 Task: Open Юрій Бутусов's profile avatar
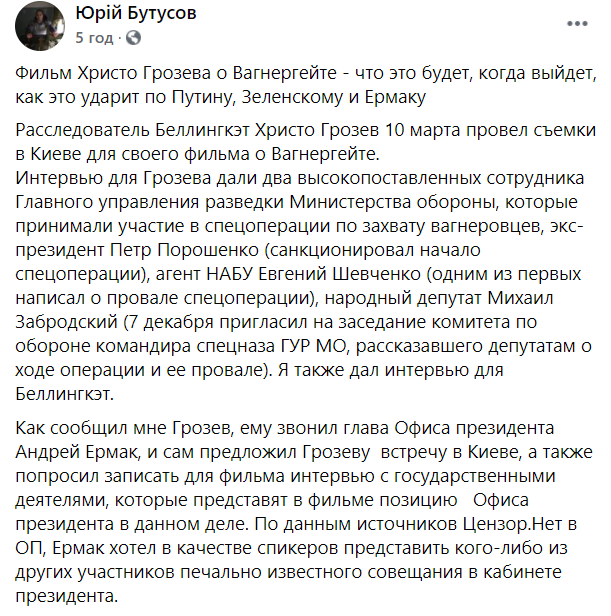click(40, 26)
